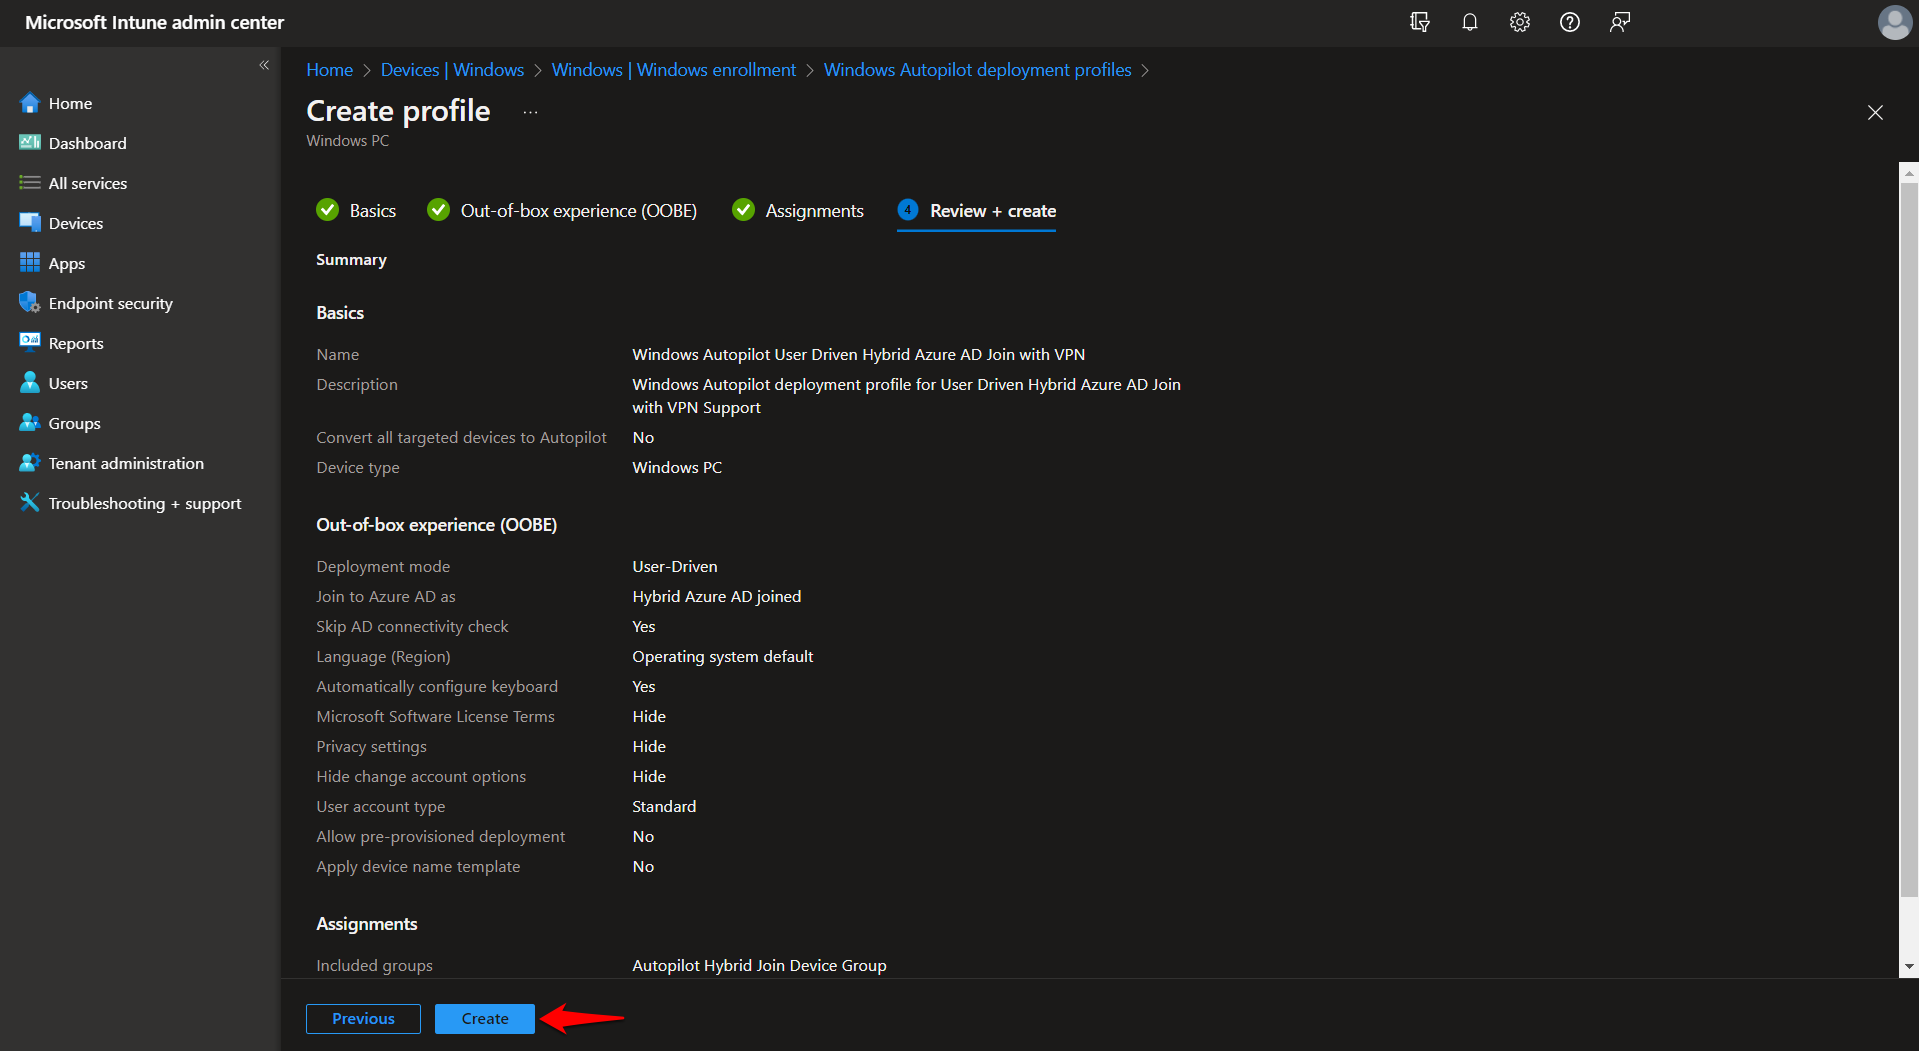Open the notifications bell
The image size is (1919, 1051).
[x=1469, y=22]
